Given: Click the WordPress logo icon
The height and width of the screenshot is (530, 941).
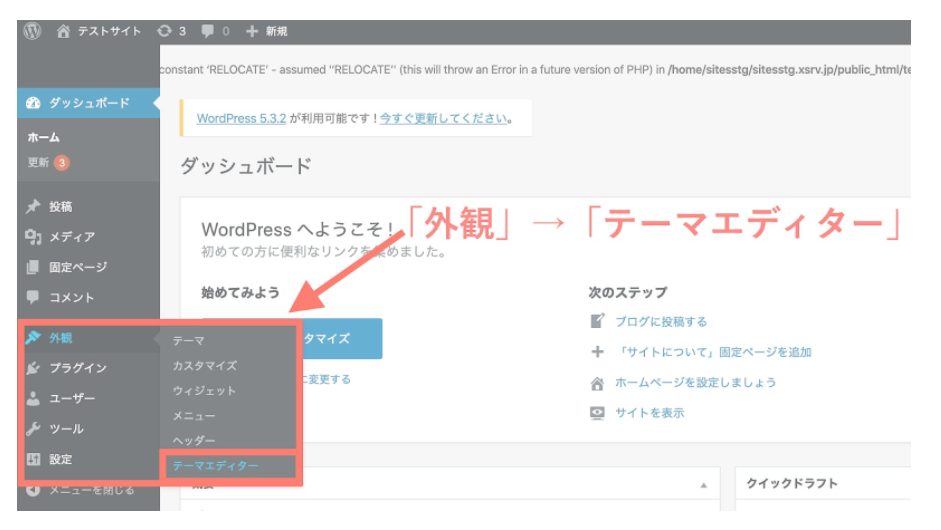Looking at the screenshot, I should [32, 31].
